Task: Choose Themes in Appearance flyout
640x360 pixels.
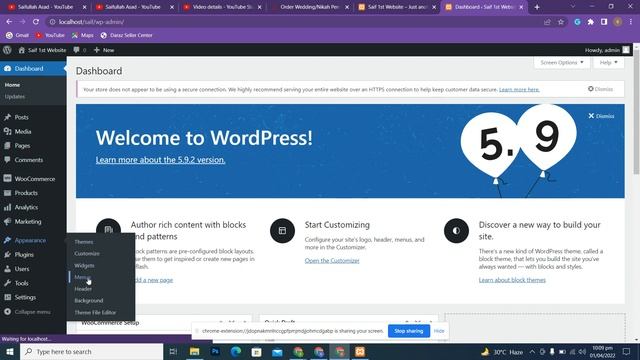Action: coord(84,242)
